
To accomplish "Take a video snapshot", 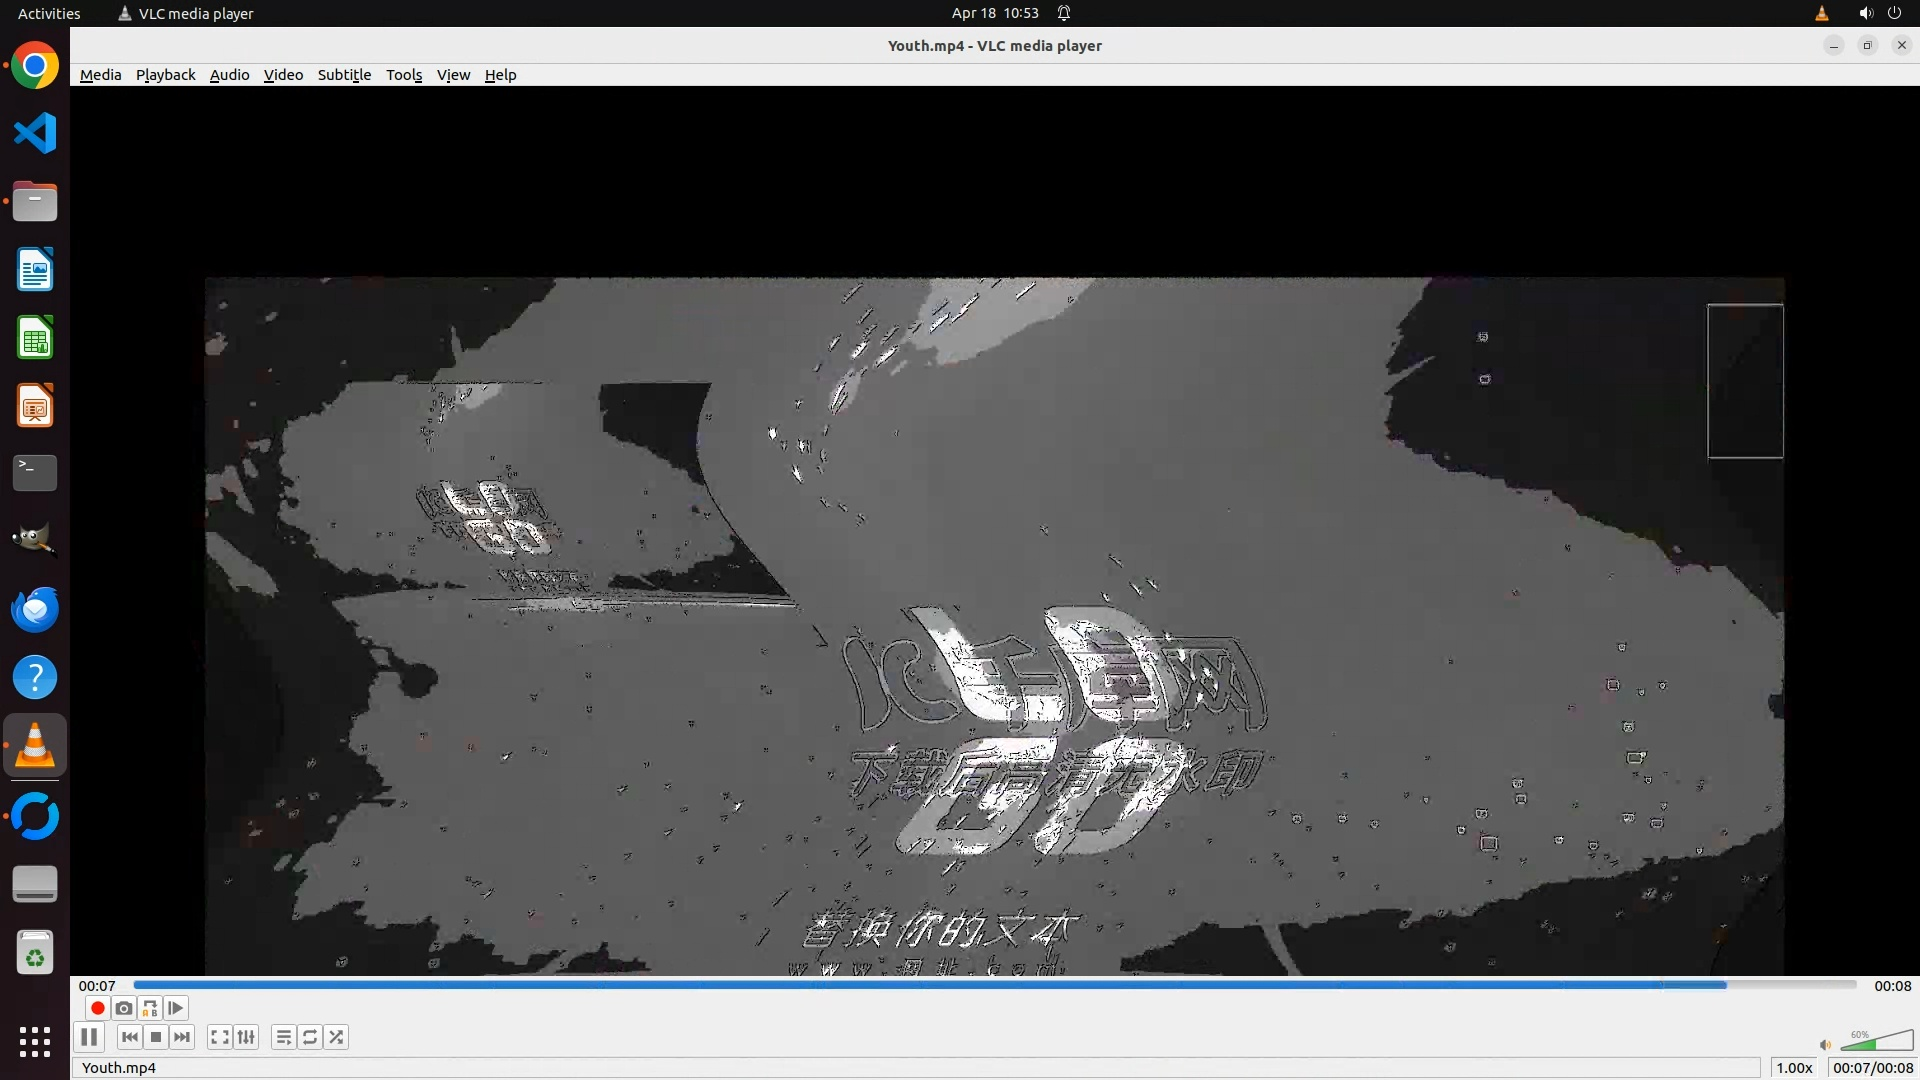I will point(124,1008).
